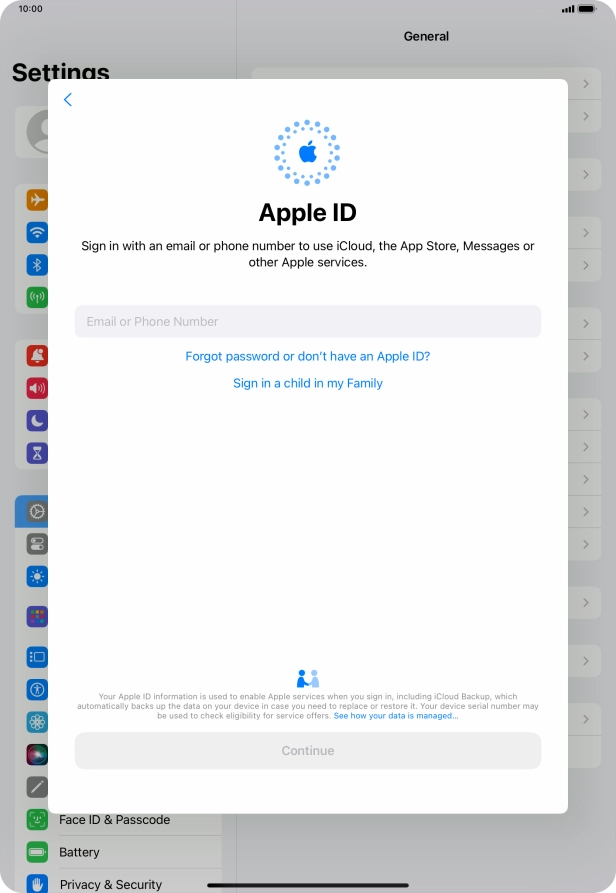The height and width of the screenshot is (893, 616).
Task: Tap the cellular signal bars in status bar
Action: click(568, 9)
